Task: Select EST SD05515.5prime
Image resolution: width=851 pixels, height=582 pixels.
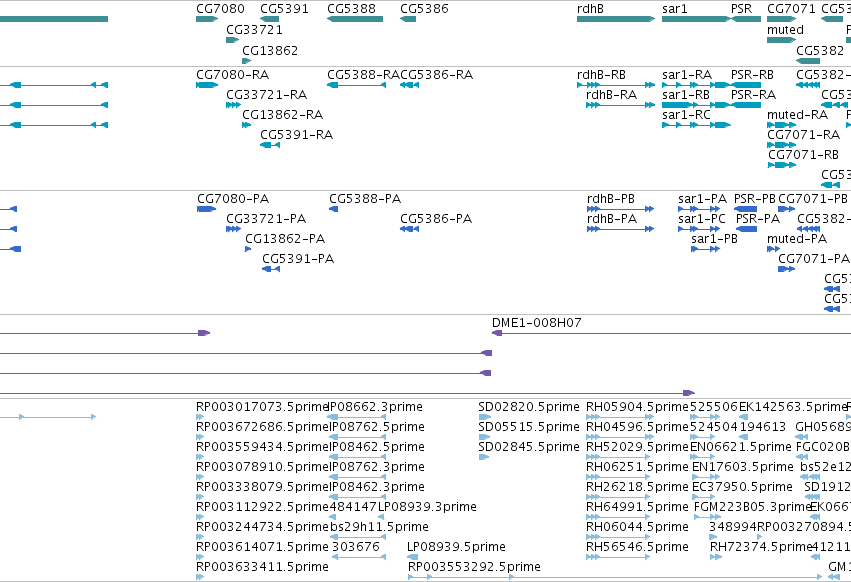Action: click(x=529, y=427)
